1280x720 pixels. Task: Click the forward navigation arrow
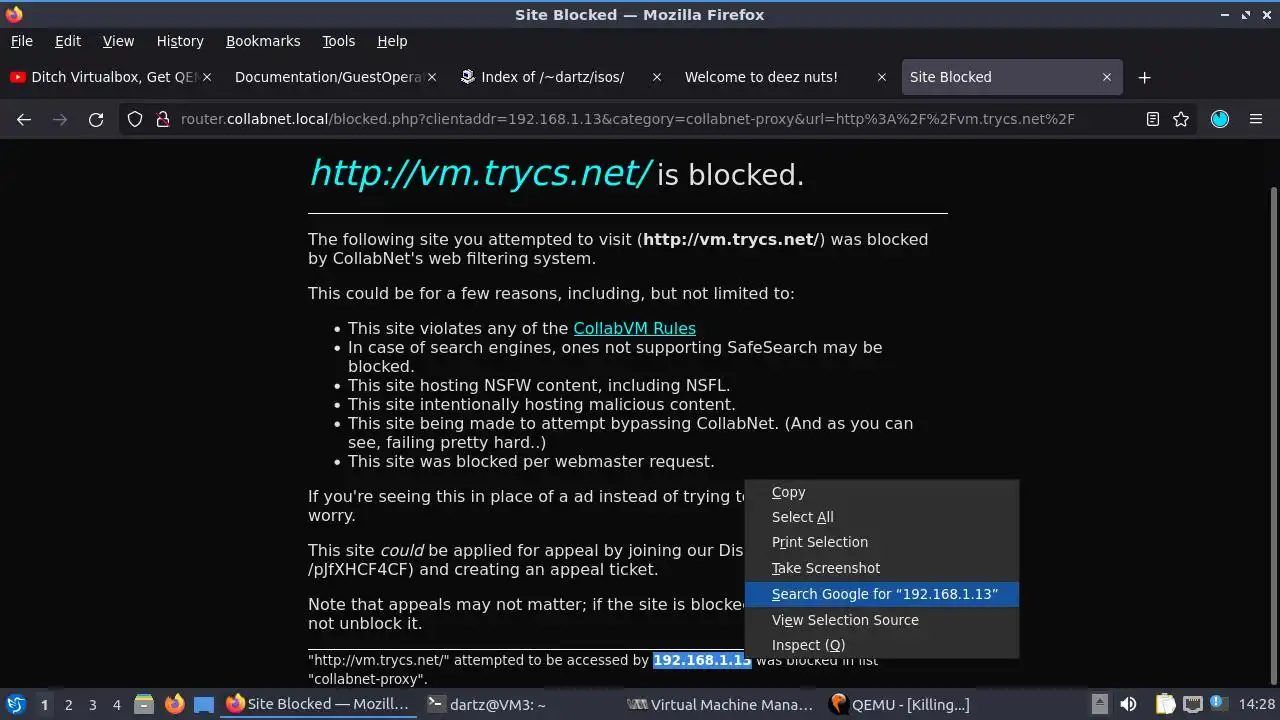click(x=60, y=119)
